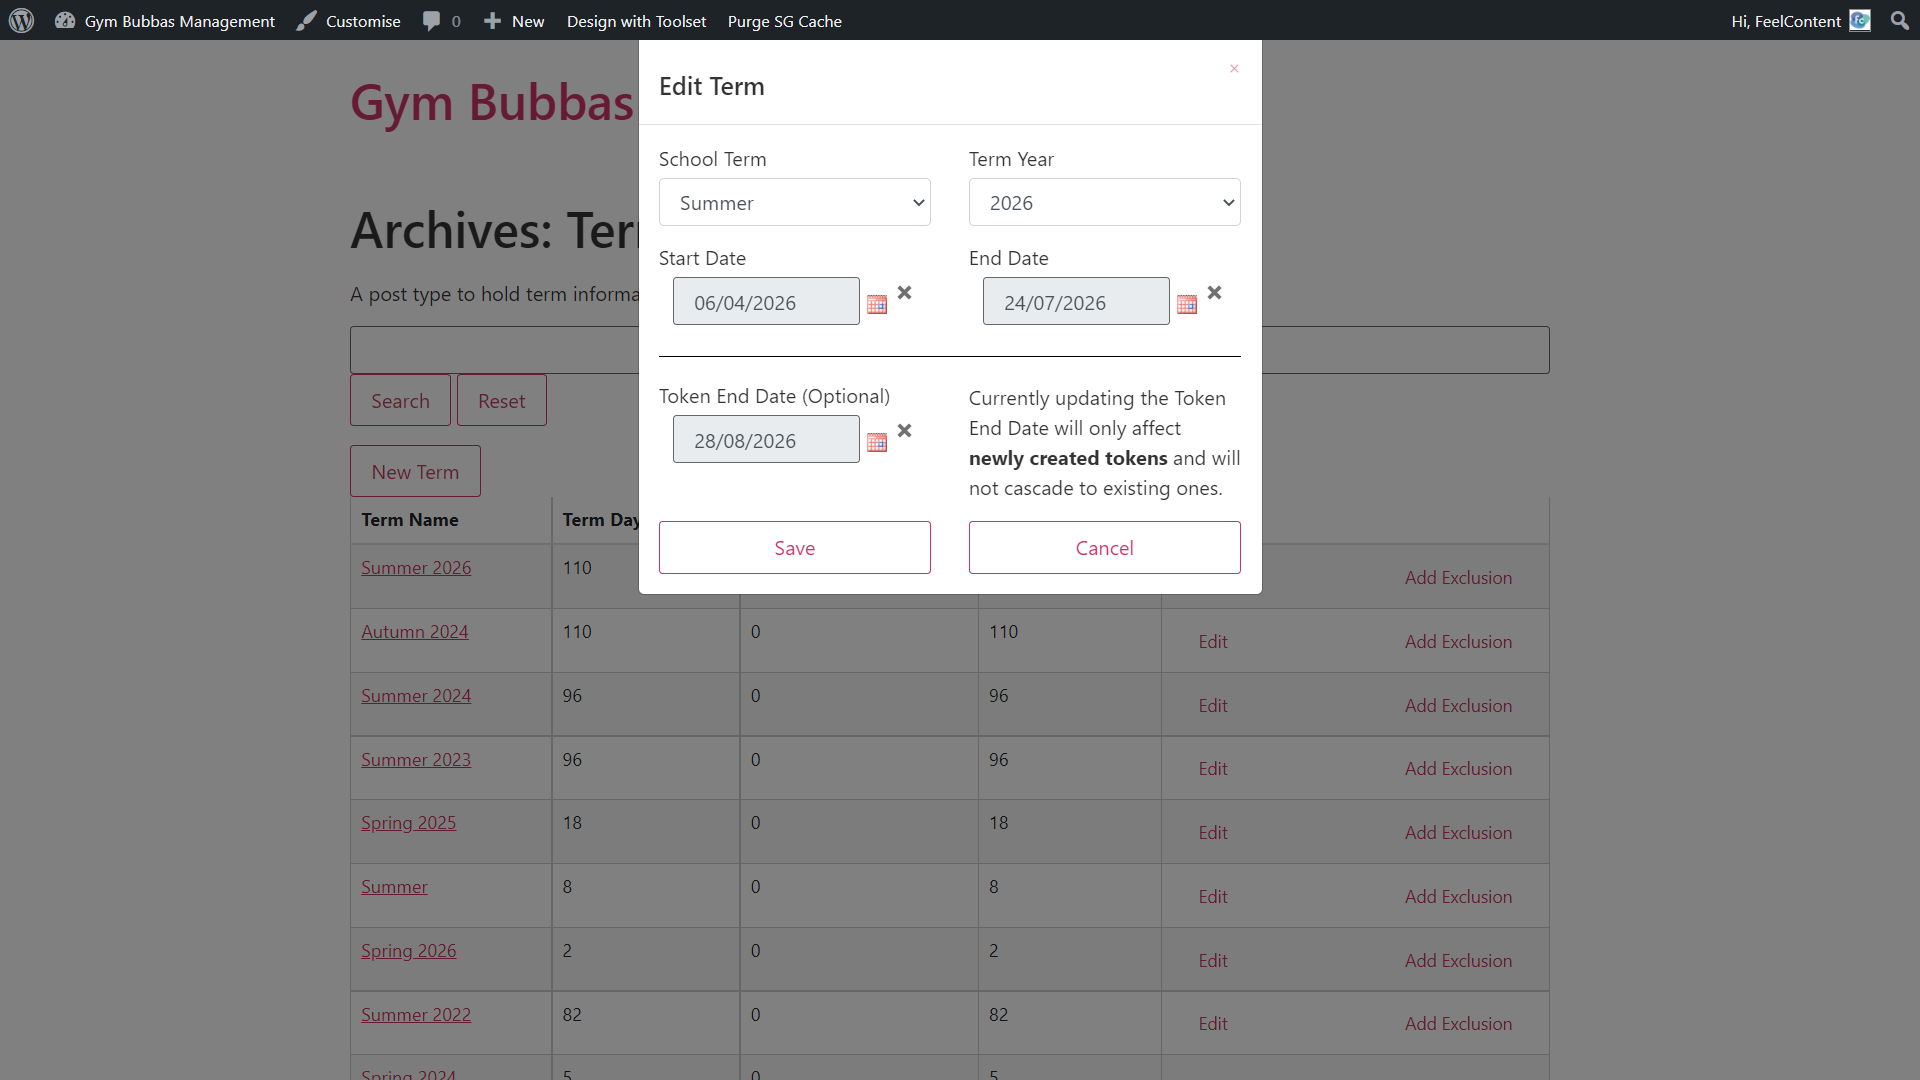Open Design with Toolset menu item
This screenshot has height=1080, width=1920.
point(636,21)
